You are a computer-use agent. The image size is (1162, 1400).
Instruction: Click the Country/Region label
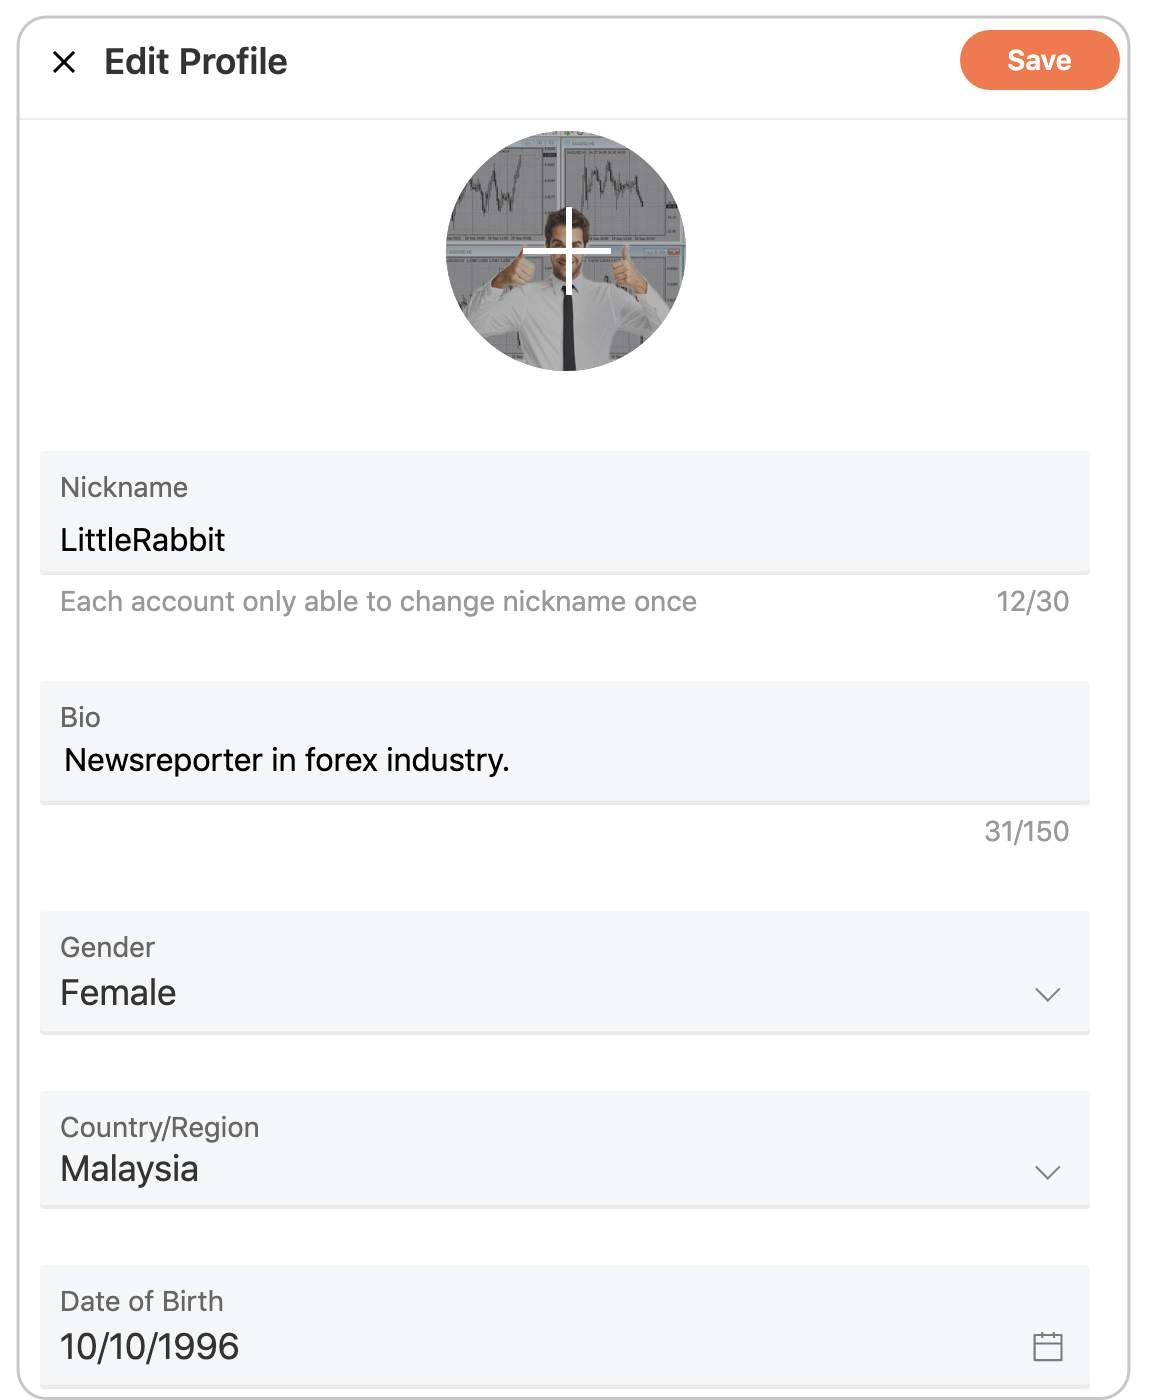(160, 1127)
